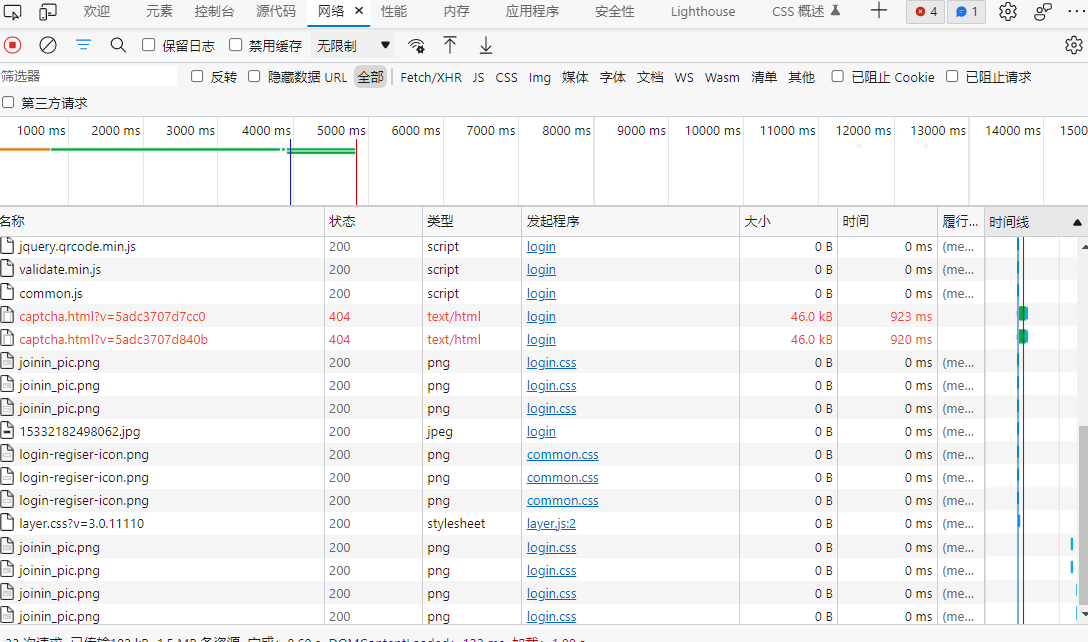Toggle the filter funnel icon
The image size is (1088, 642).
83,46
